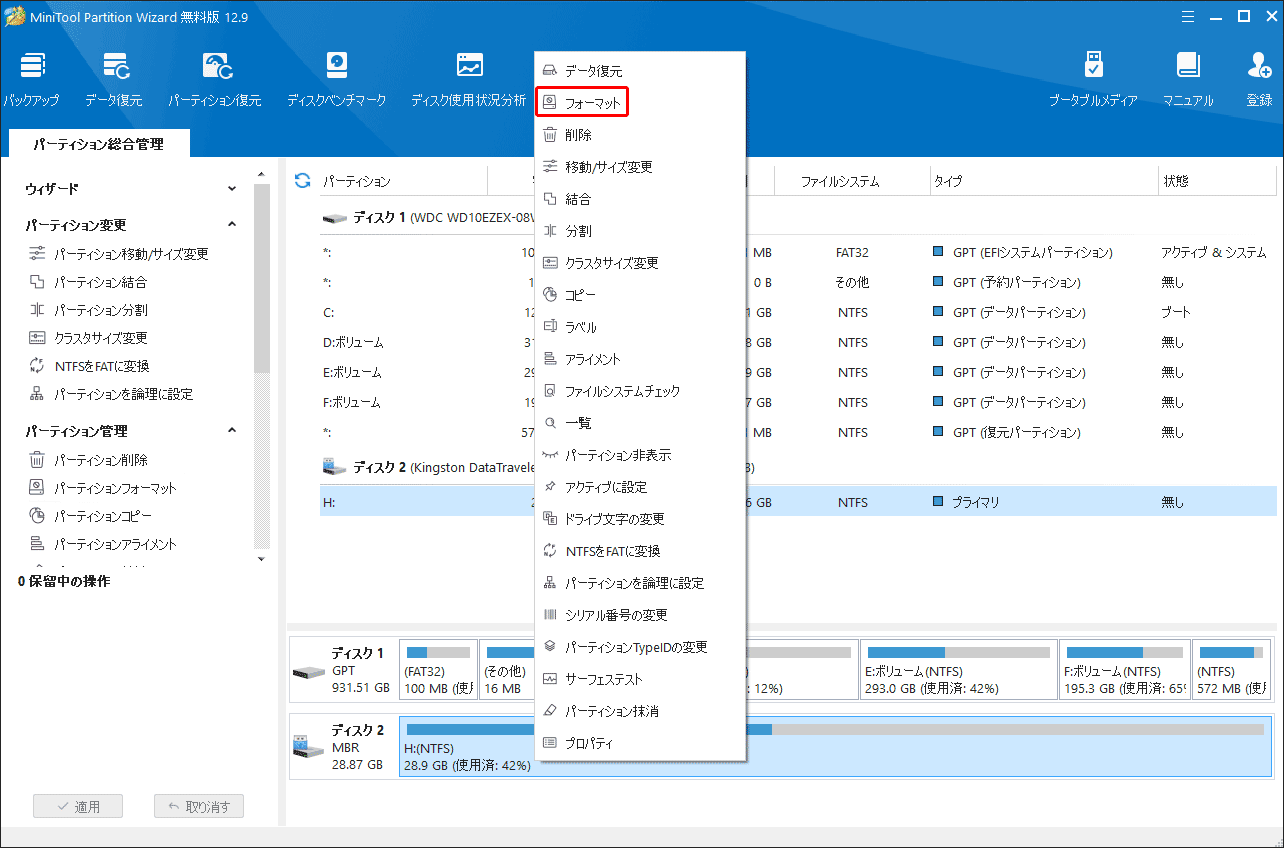Choose クラスタサイズ変更 in the context menu
This screenshot has height=848, width=1284.
pos(640,263)
